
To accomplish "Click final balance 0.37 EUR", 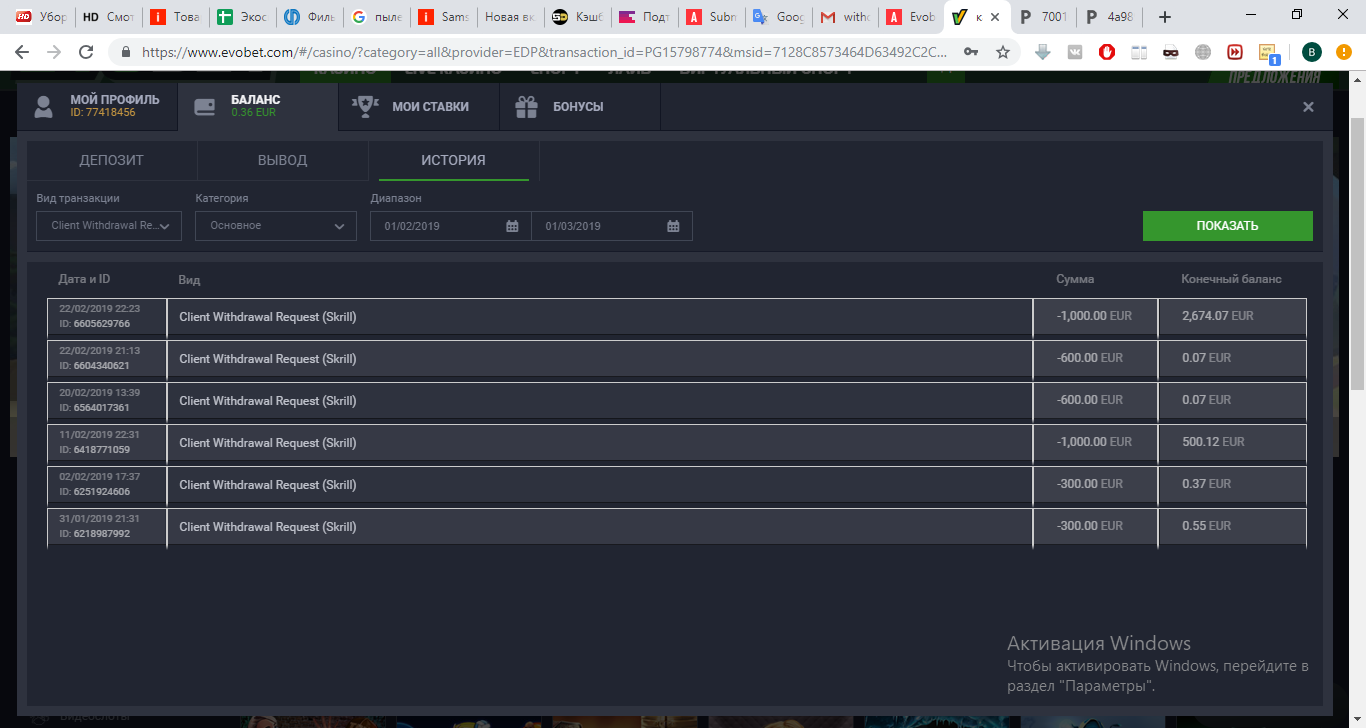I will click(1205, 484).
